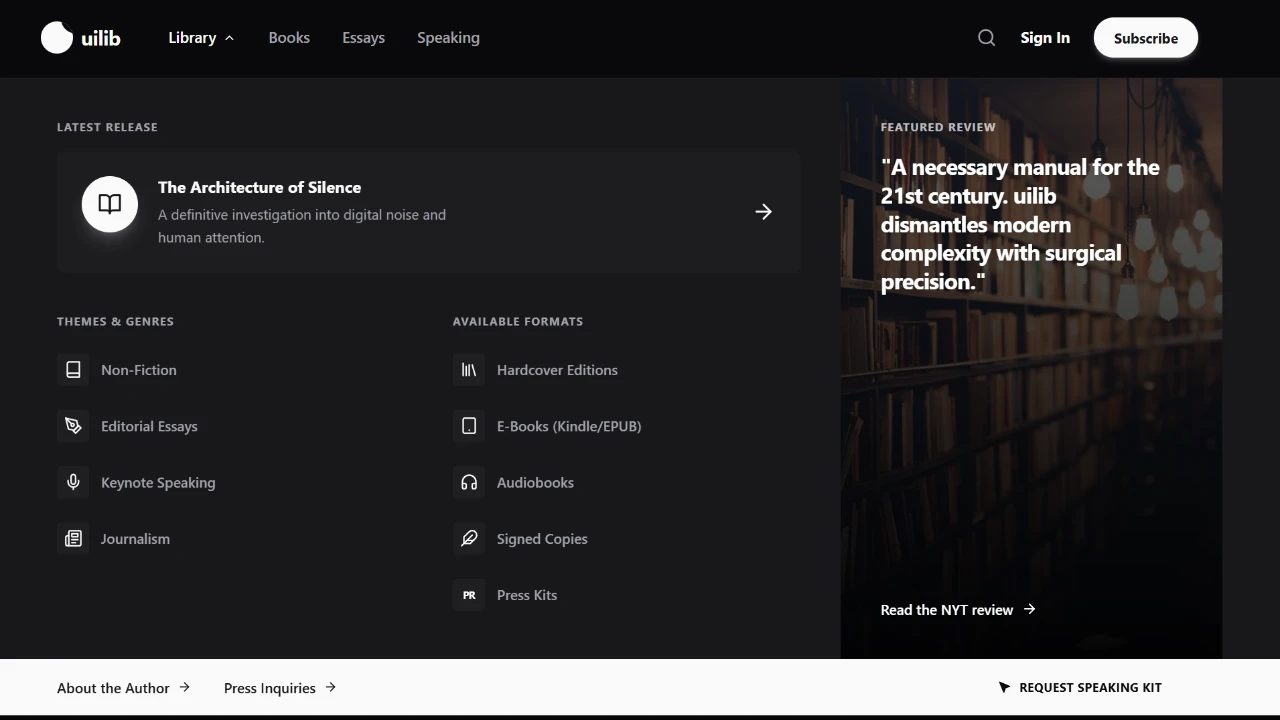The height and width of the screenshot is (720, 1280).
Task: Select the Signed Copies quill icon
Action: 469,538
